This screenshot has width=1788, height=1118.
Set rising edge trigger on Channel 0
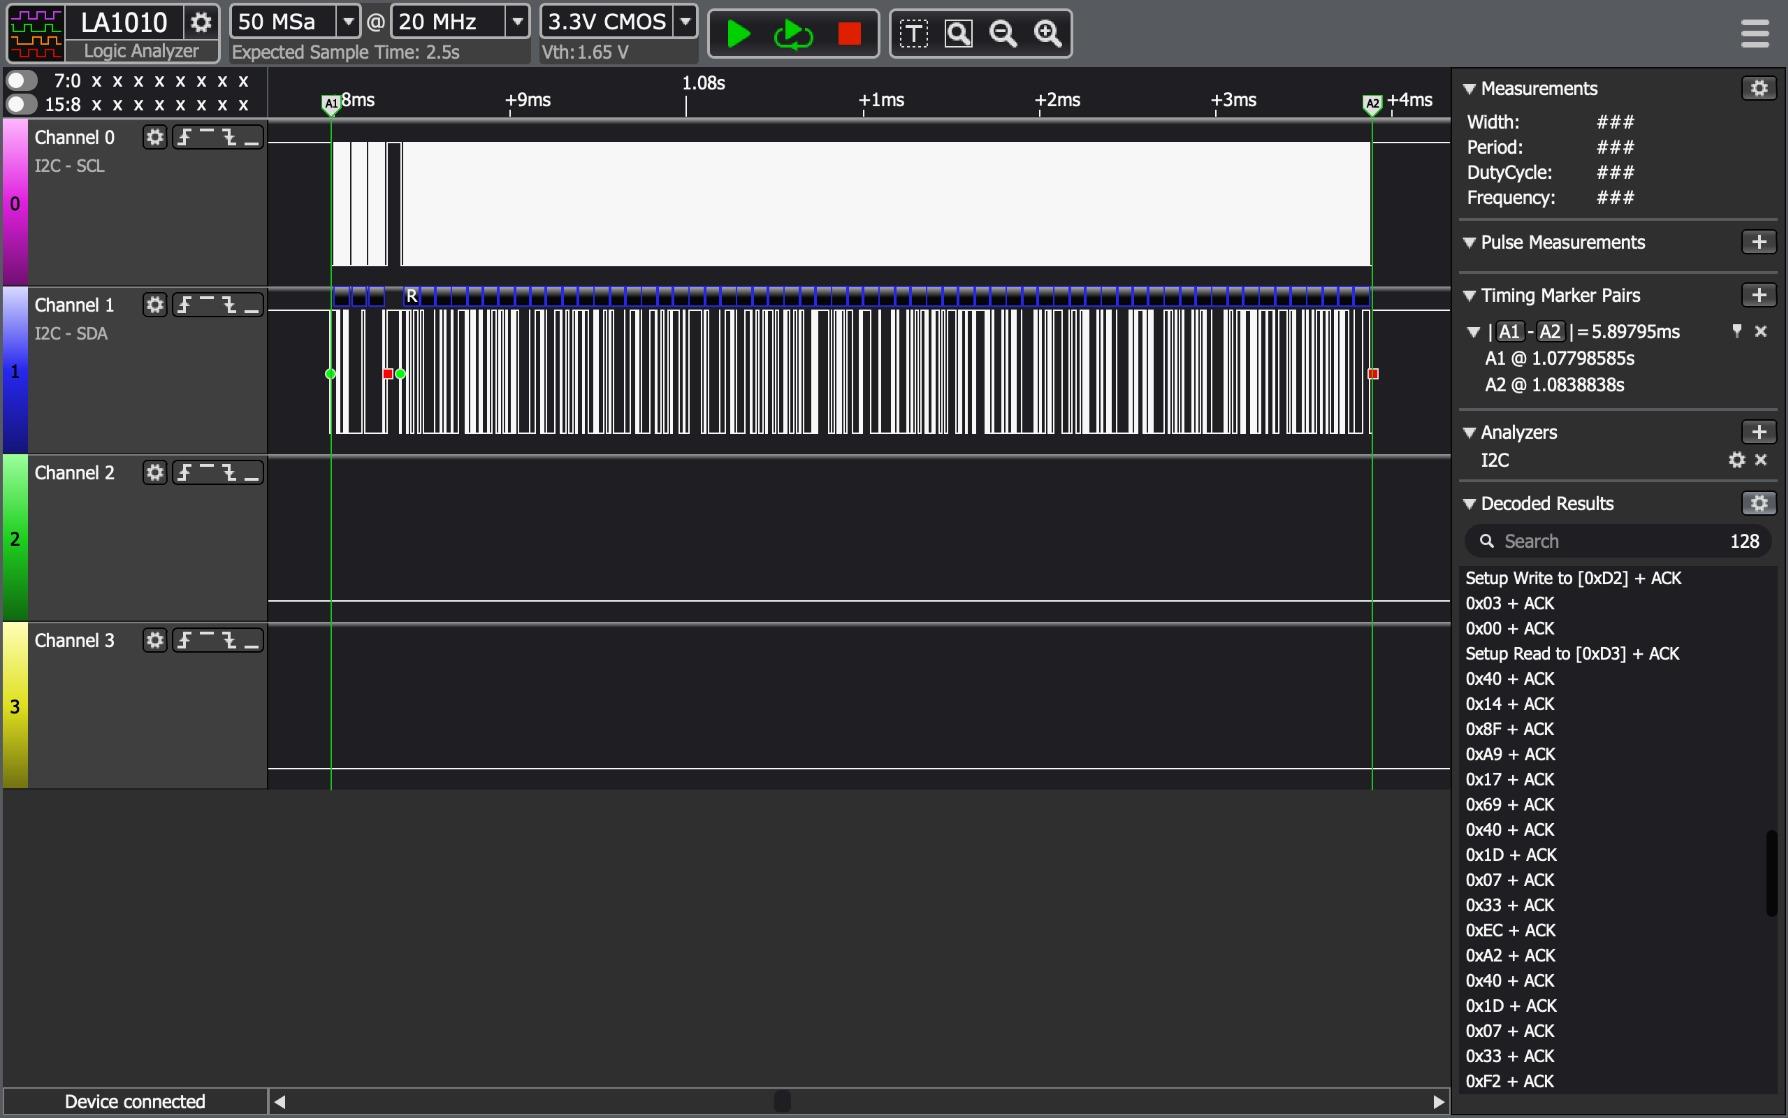(184, 137)
